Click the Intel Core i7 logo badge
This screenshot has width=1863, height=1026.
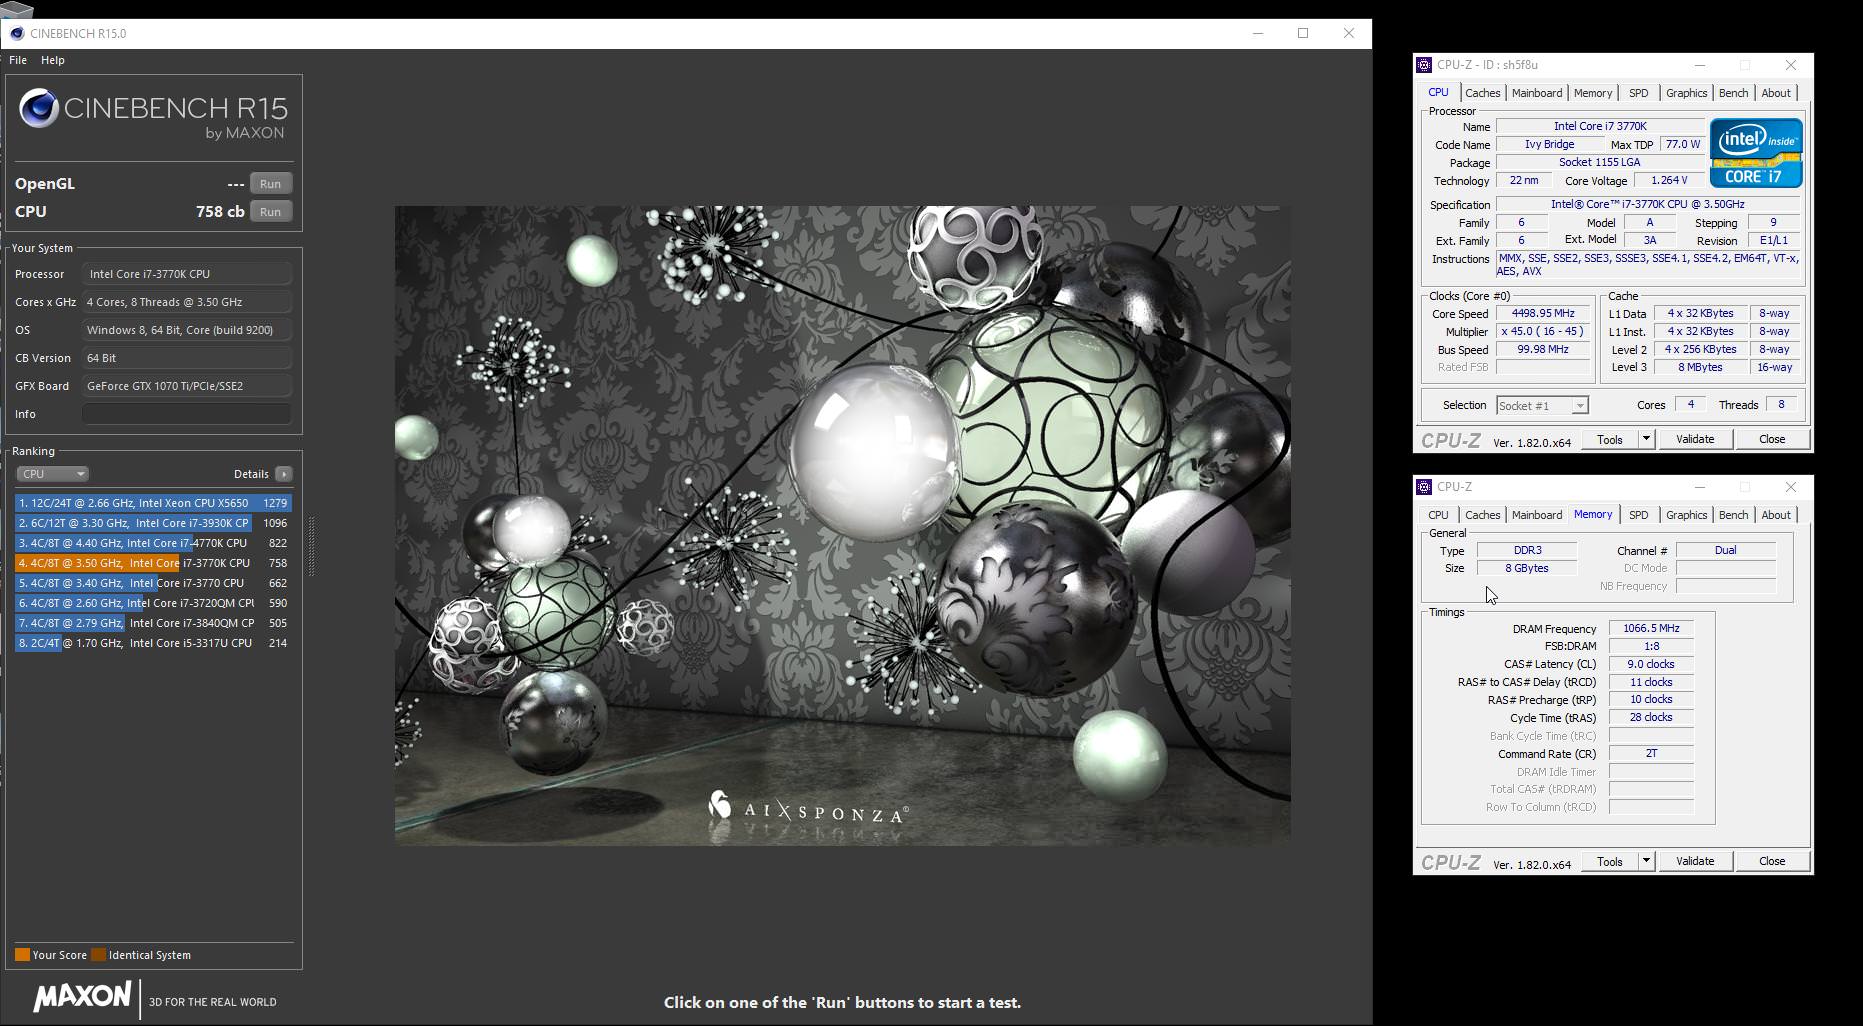1756,153
